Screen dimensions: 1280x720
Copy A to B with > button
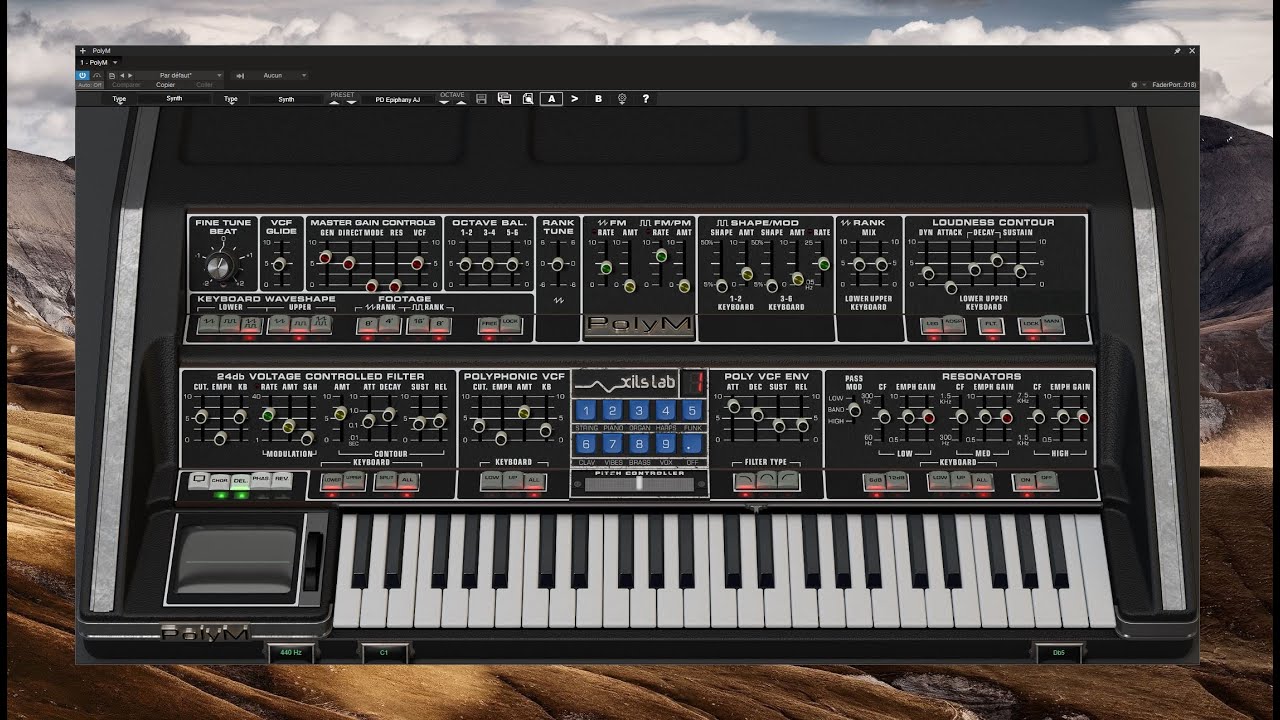click(574, 99)
